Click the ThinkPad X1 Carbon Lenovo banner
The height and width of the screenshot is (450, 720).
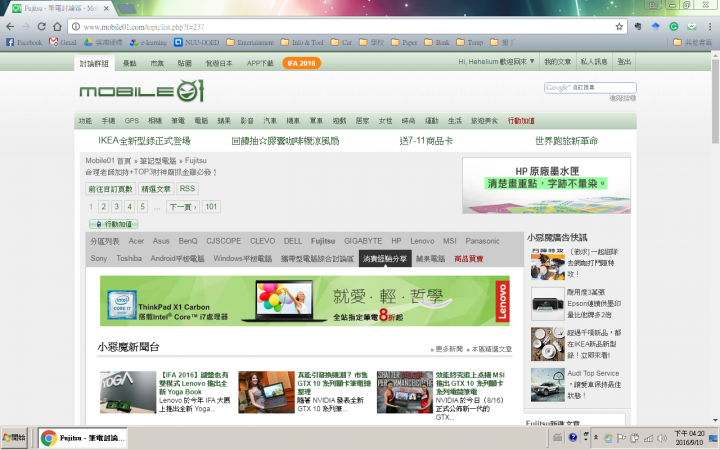click(305, 301)
